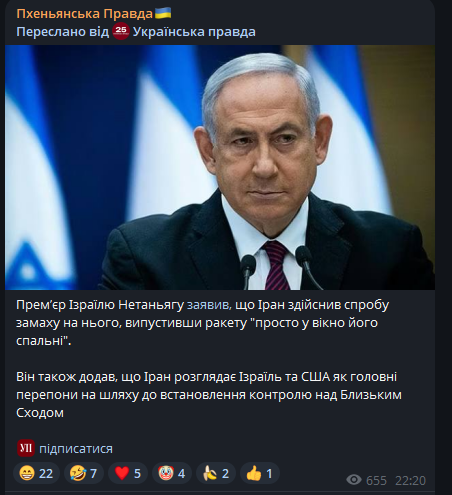Click the grinning face reaction with 22
452x495 pixels.
click(36, 473)
